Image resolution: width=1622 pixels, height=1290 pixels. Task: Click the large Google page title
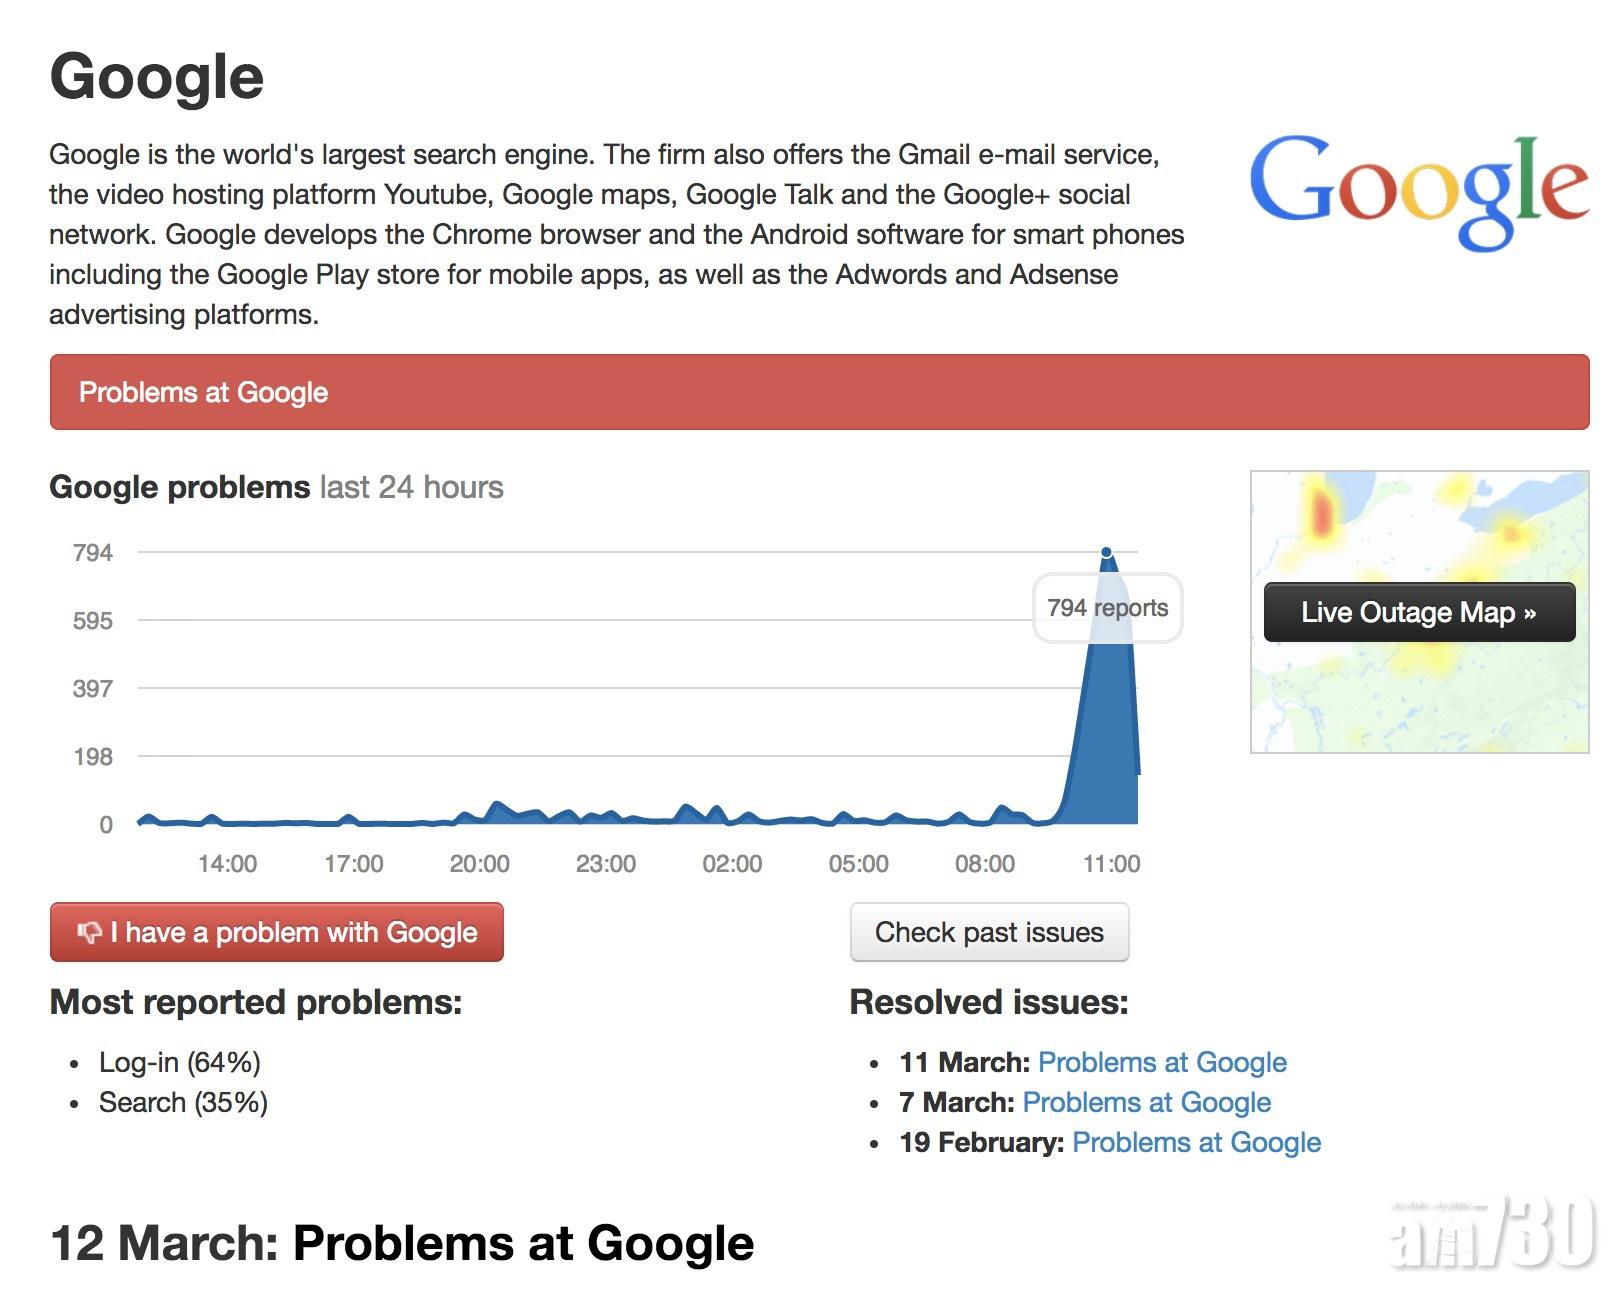(157, 77)
